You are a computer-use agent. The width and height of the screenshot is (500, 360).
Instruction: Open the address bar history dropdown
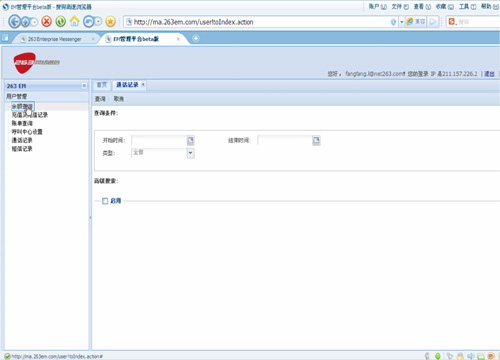(x=402, y=22)
